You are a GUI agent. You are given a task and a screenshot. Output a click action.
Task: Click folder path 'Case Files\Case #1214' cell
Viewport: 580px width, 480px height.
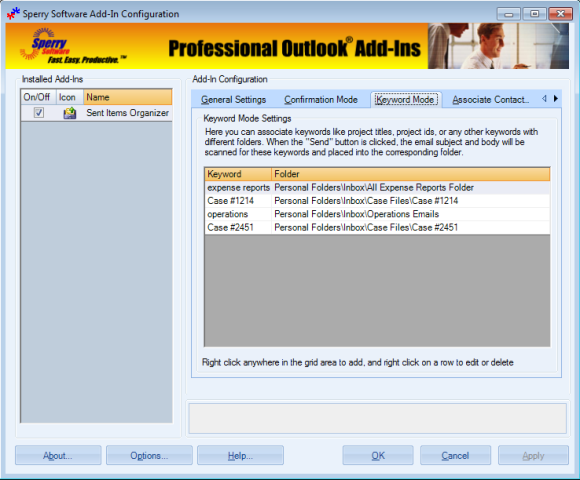(411, 201)
